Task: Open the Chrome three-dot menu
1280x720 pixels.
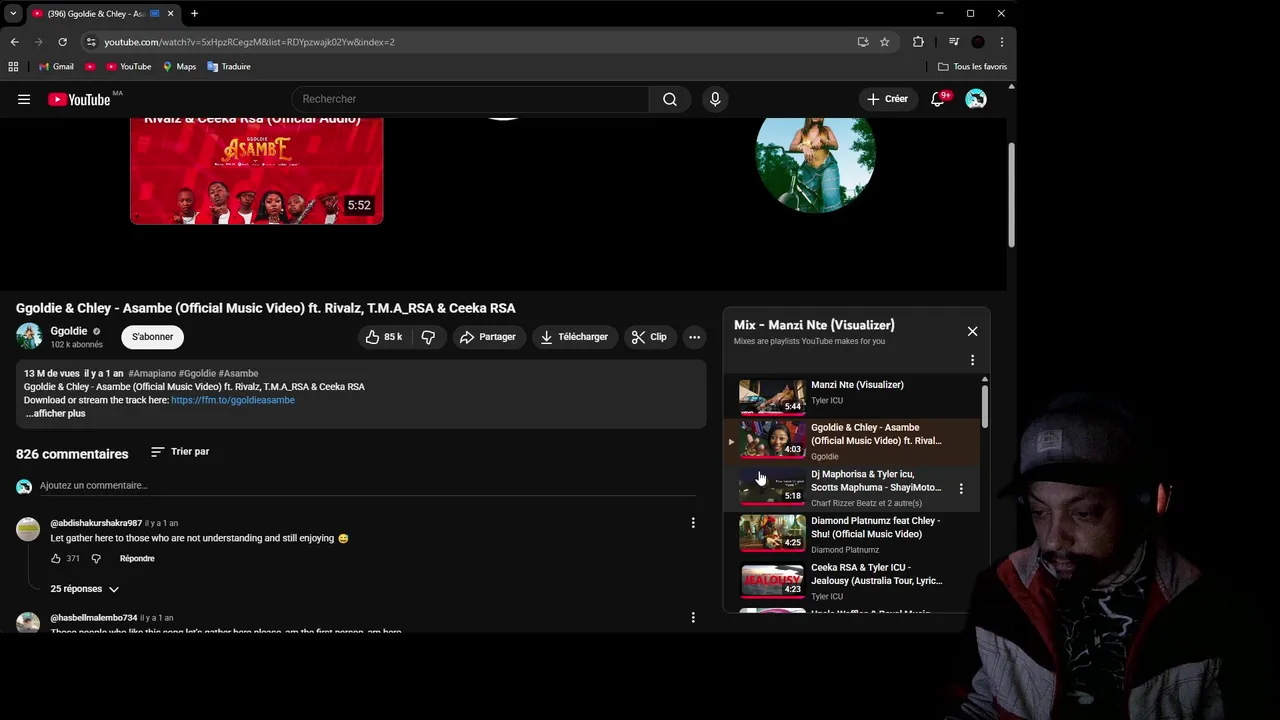Action: point(1001,42)
